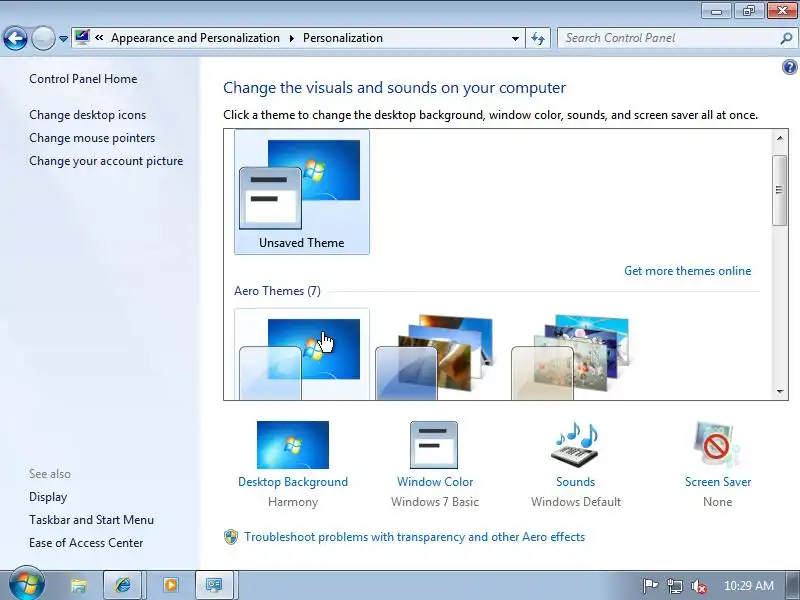Viewport: 800px width, 600px height.
Task: Click Get more themes online
Action: (687, 270)
